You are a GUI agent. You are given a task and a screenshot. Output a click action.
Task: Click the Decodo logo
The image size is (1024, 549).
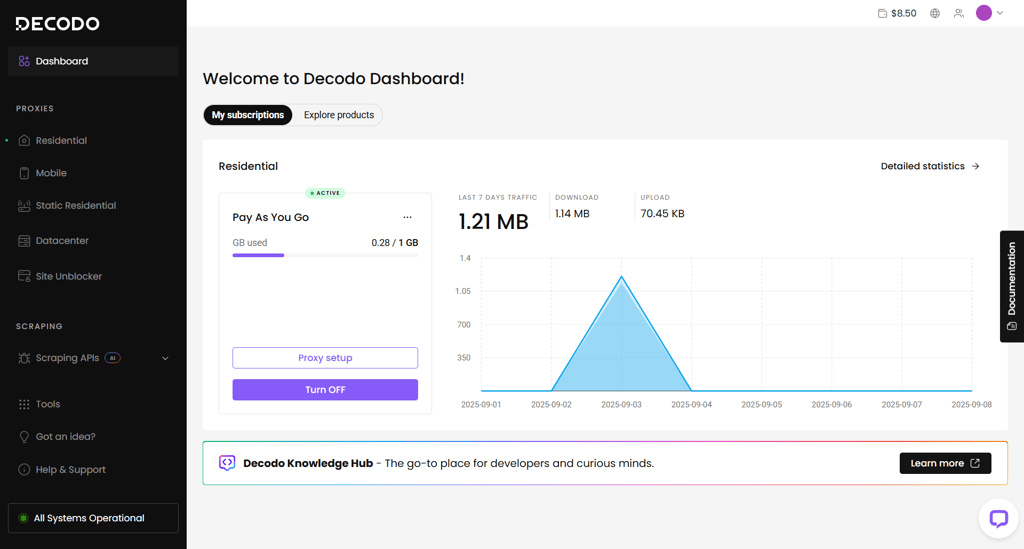tap(57, 24)
